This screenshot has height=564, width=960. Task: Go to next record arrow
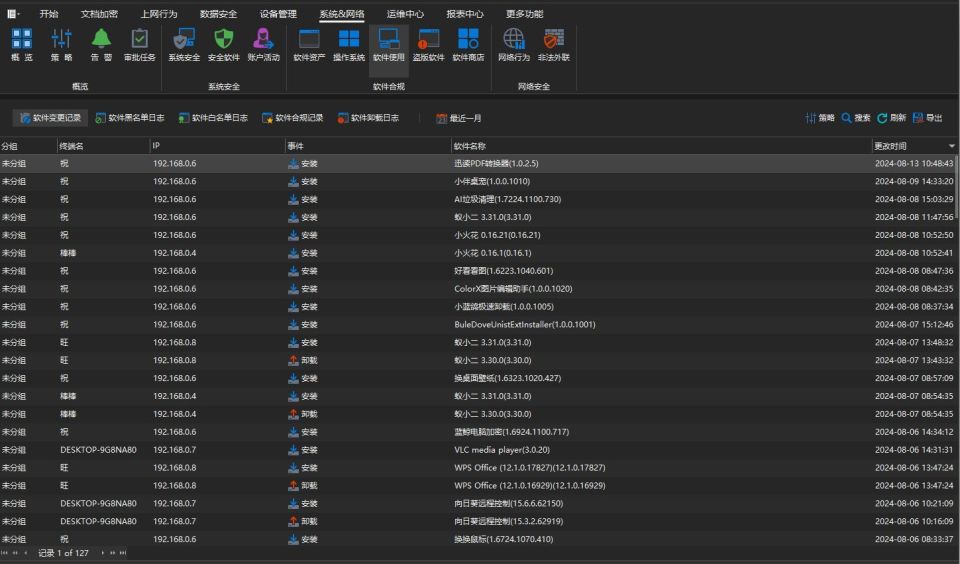102,553
